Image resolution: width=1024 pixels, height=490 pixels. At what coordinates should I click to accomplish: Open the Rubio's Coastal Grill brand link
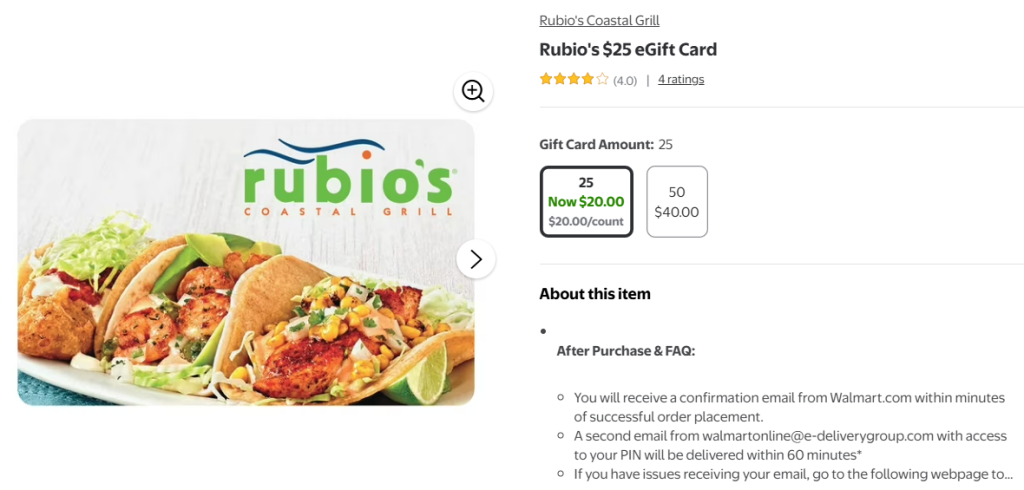599,20
